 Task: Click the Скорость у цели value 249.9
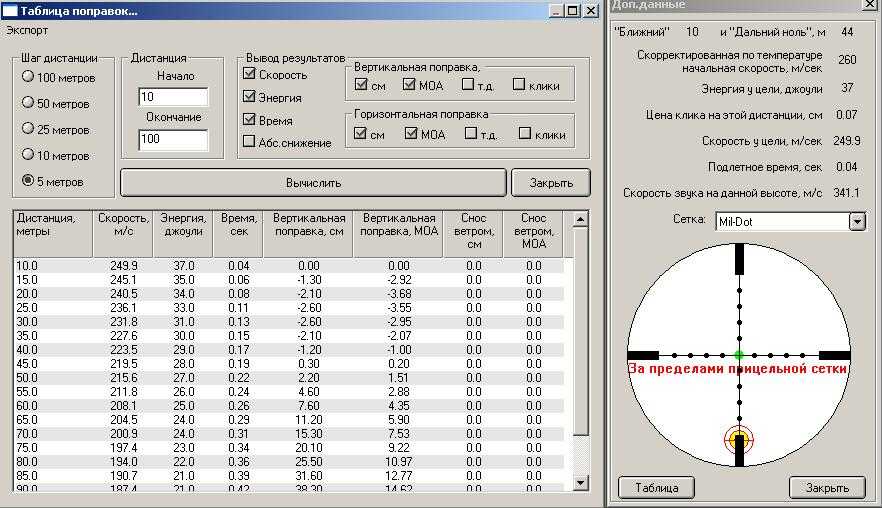847,141
